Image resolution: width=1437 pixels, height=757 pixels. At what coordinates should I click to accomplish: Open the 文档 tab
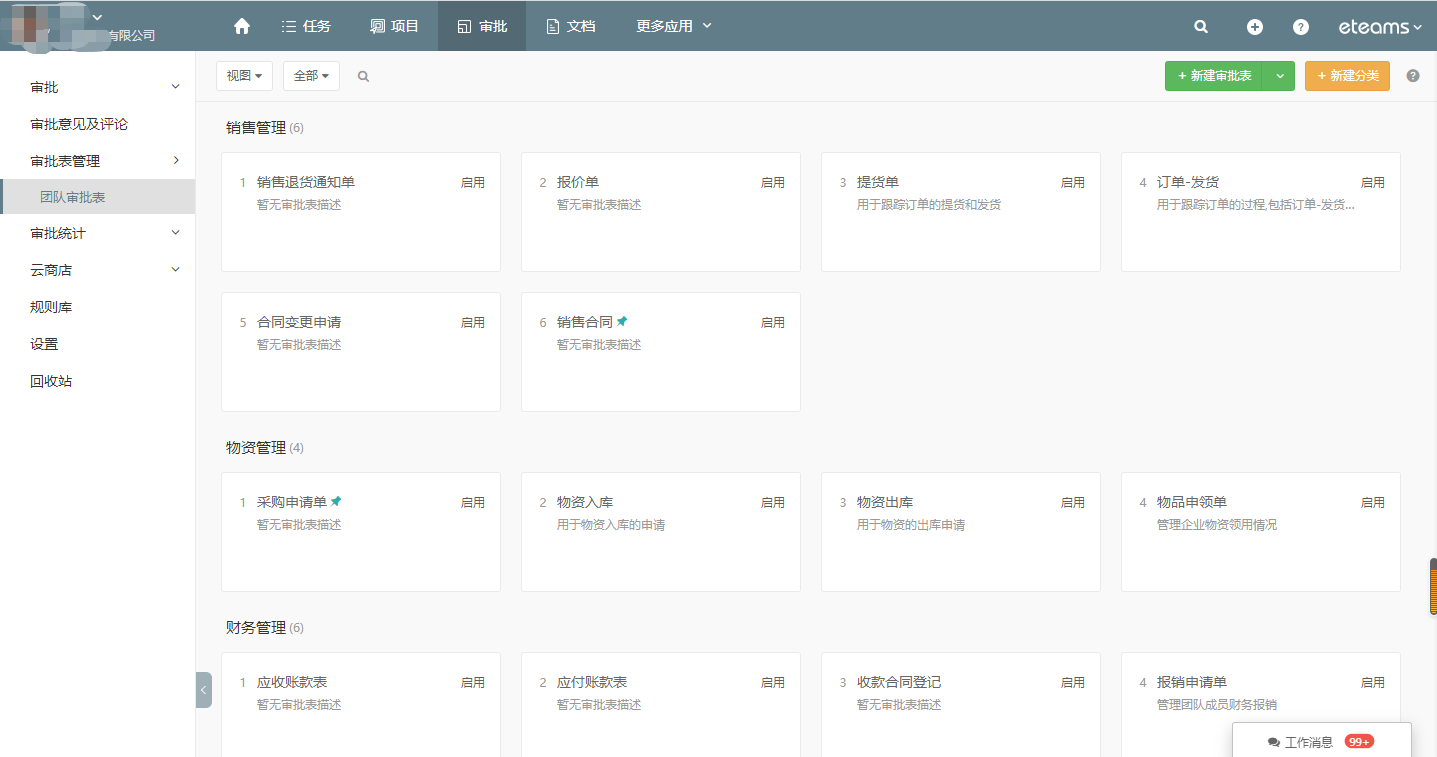(x=571, y=26)
